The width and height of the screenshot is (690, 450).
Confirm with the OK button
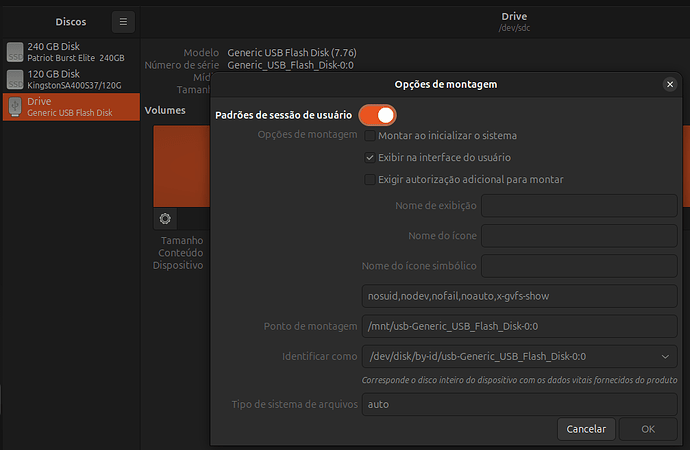click(x=647, y=429)
